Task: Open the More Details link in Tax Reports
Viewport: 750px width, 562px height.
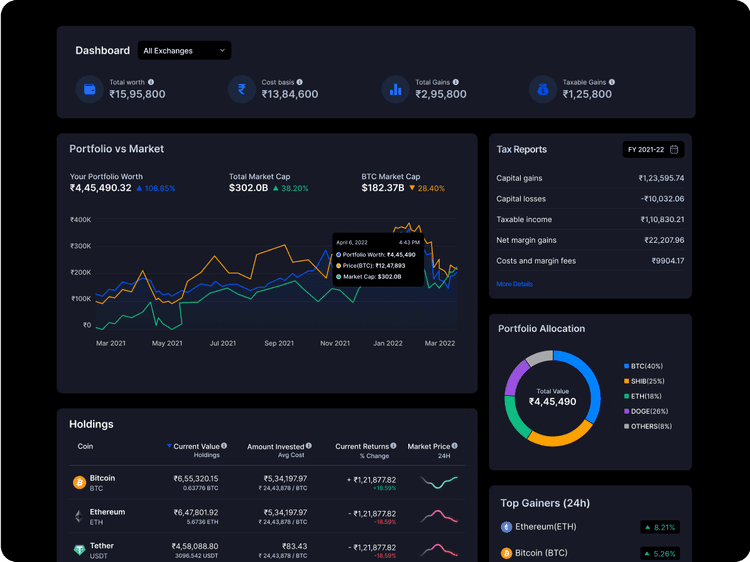Action: pos(514,284)
